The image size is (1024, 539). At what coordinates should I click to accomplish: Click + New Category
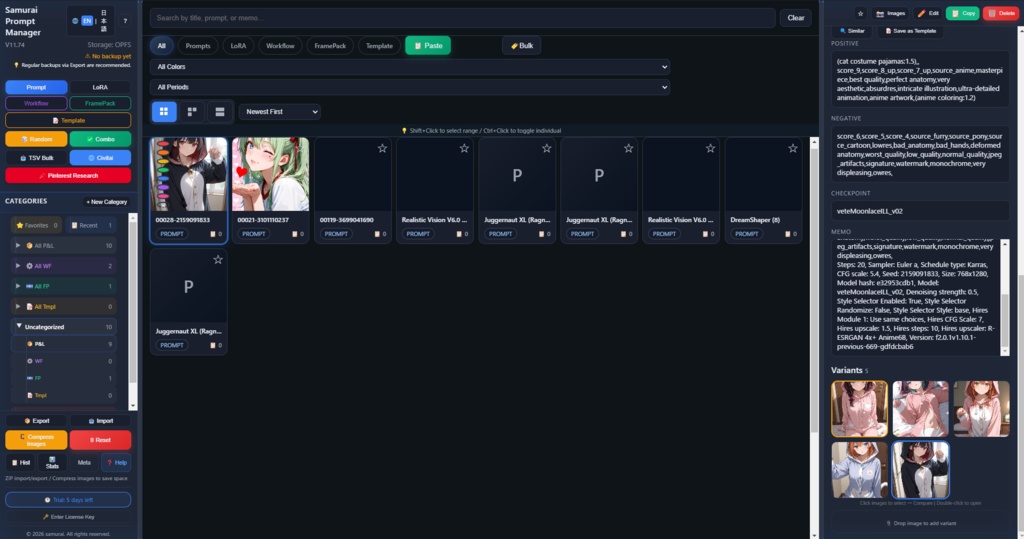[106, 202]
